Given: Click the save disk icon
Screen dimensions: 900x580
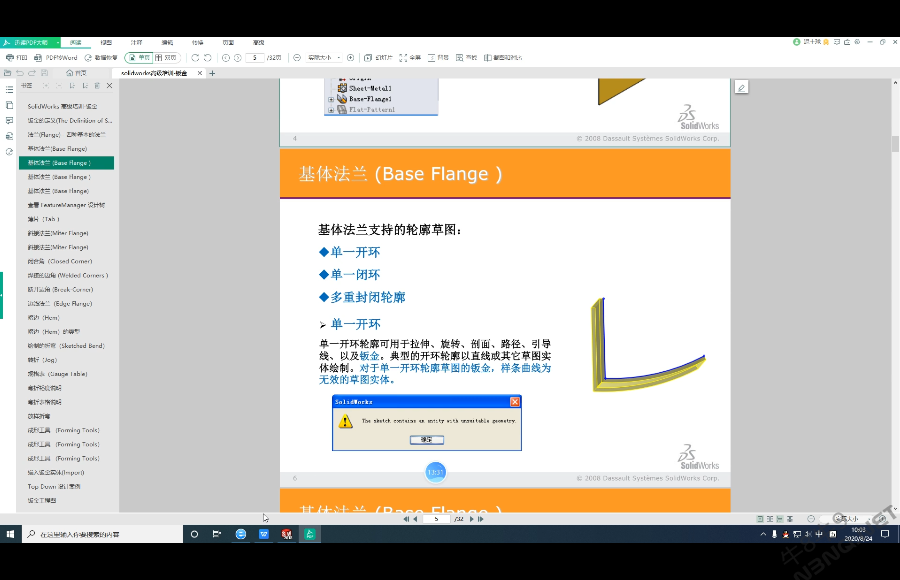Looking at the screenshot, I should pos(45,73).
